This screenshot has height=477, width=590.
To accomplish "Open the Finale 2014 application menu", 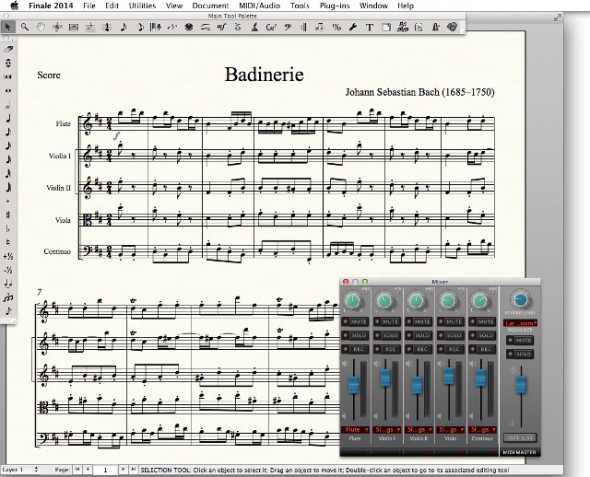I will 51,6.
